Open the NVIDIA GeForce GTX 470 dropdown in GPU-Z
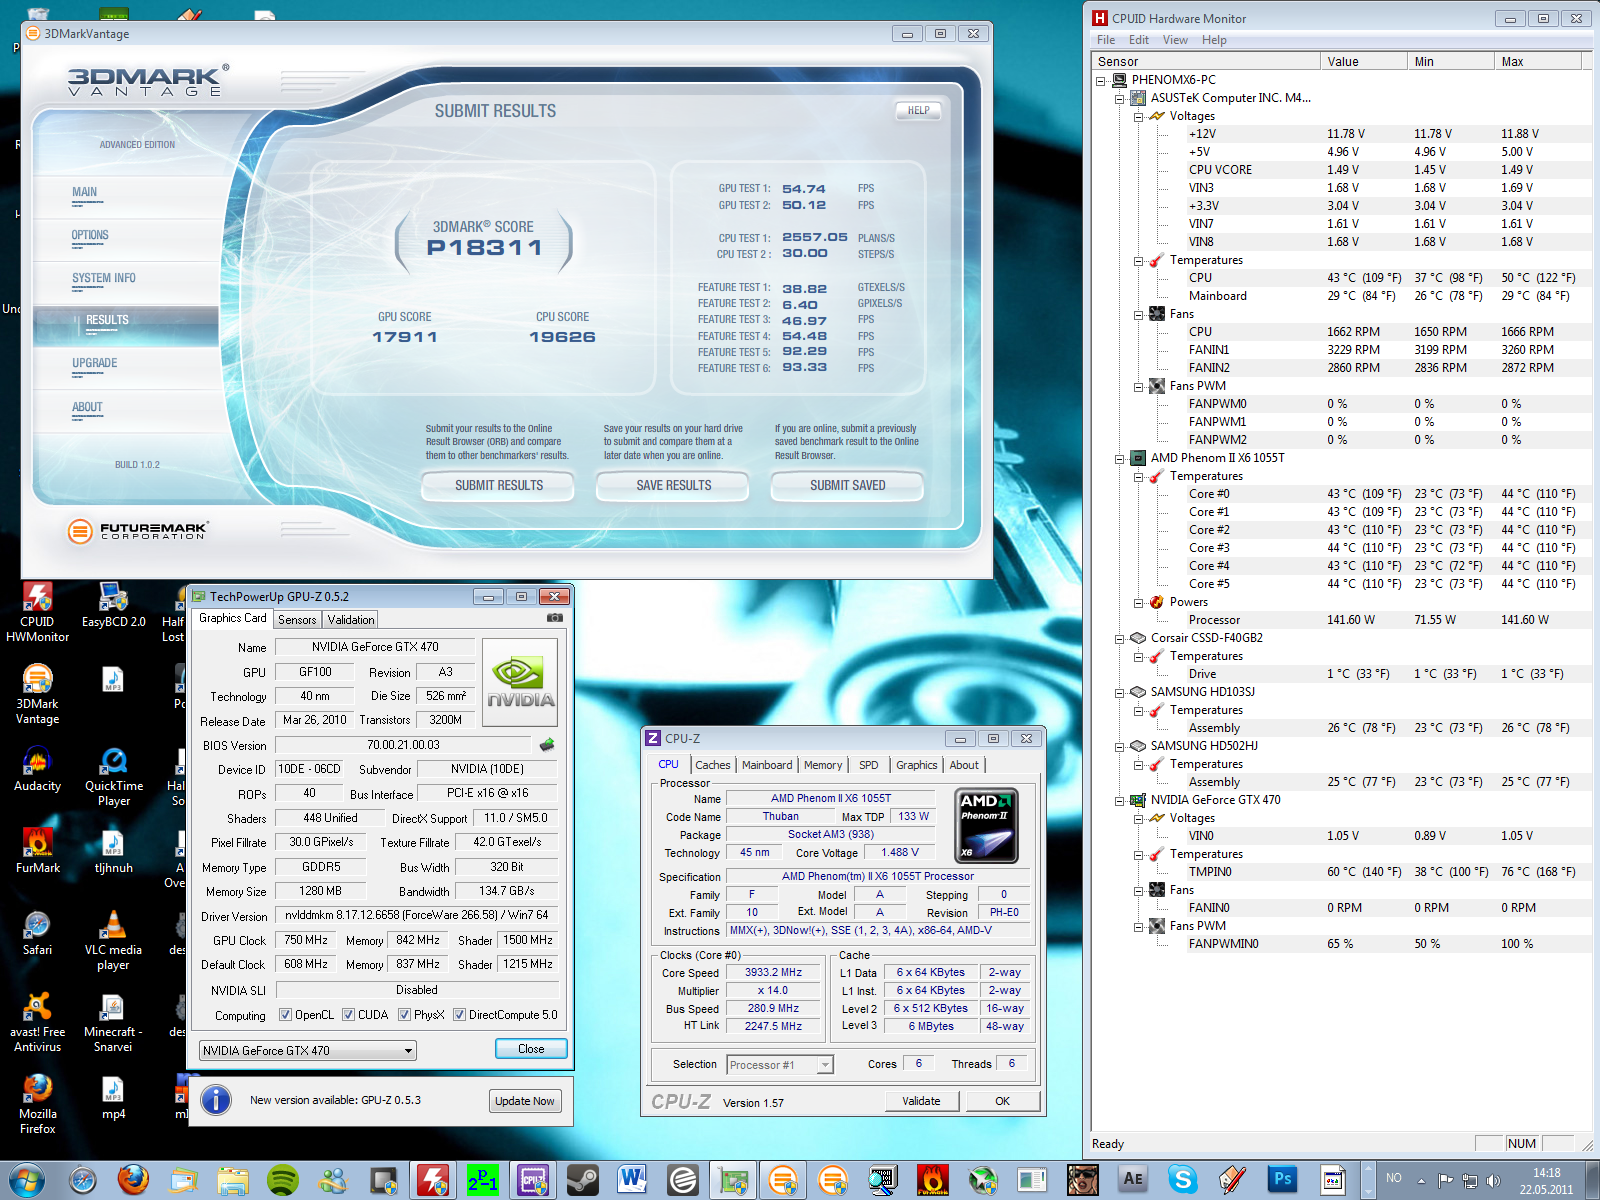Viewport: 1600px width, 1200px height. tap(308, 1050)
